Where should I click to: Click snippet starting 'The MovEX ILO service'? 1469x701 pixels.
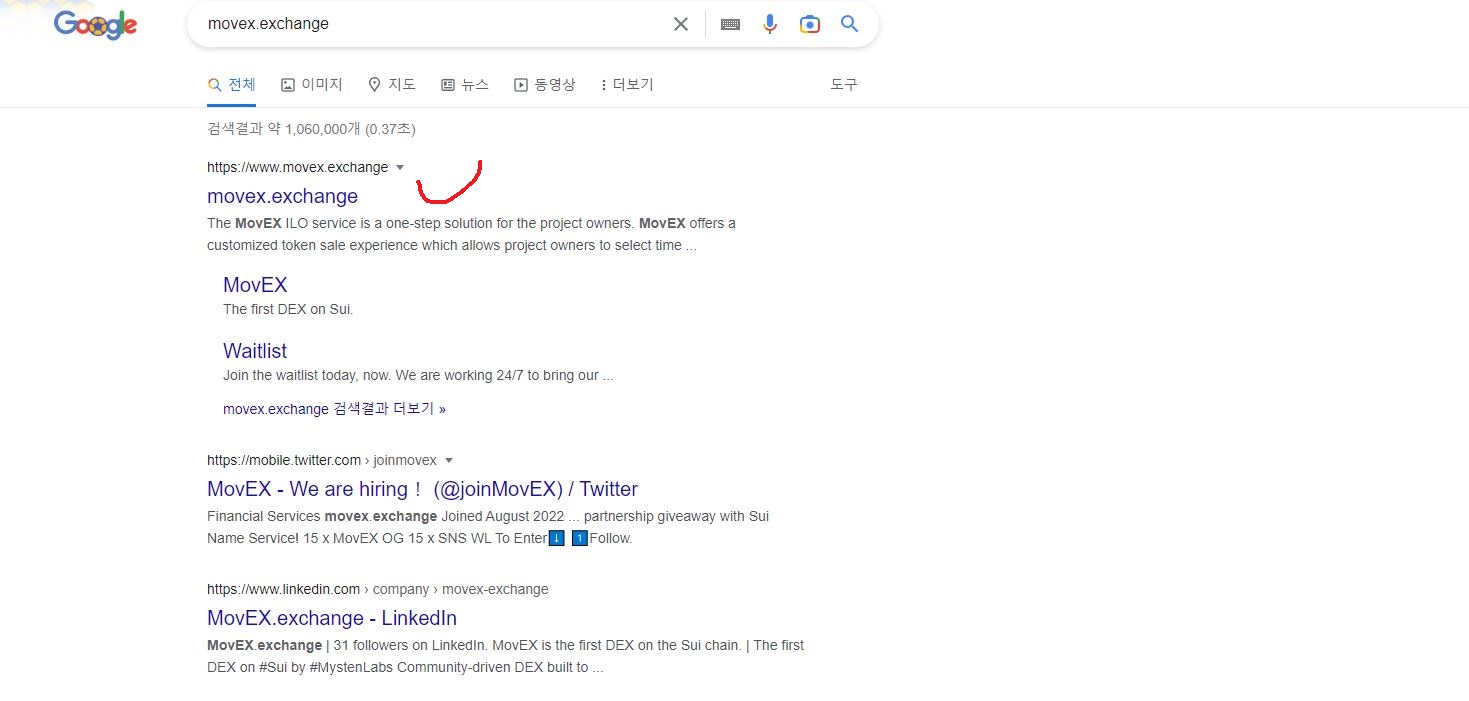(472, 234)
